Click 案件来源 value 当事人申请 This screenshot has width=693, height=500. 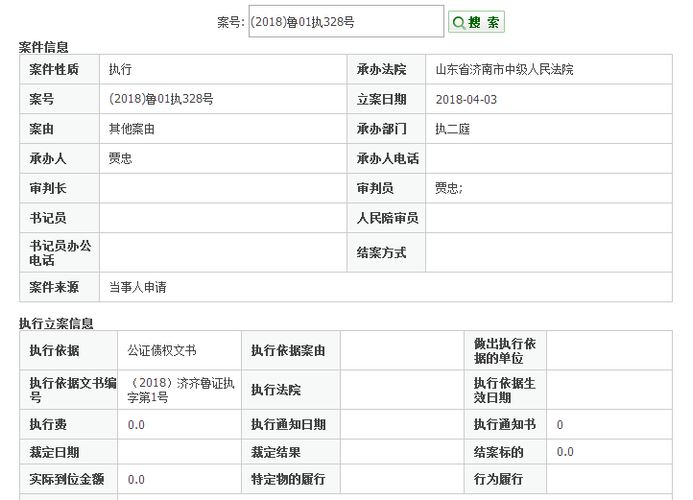[x=137, y=287]
